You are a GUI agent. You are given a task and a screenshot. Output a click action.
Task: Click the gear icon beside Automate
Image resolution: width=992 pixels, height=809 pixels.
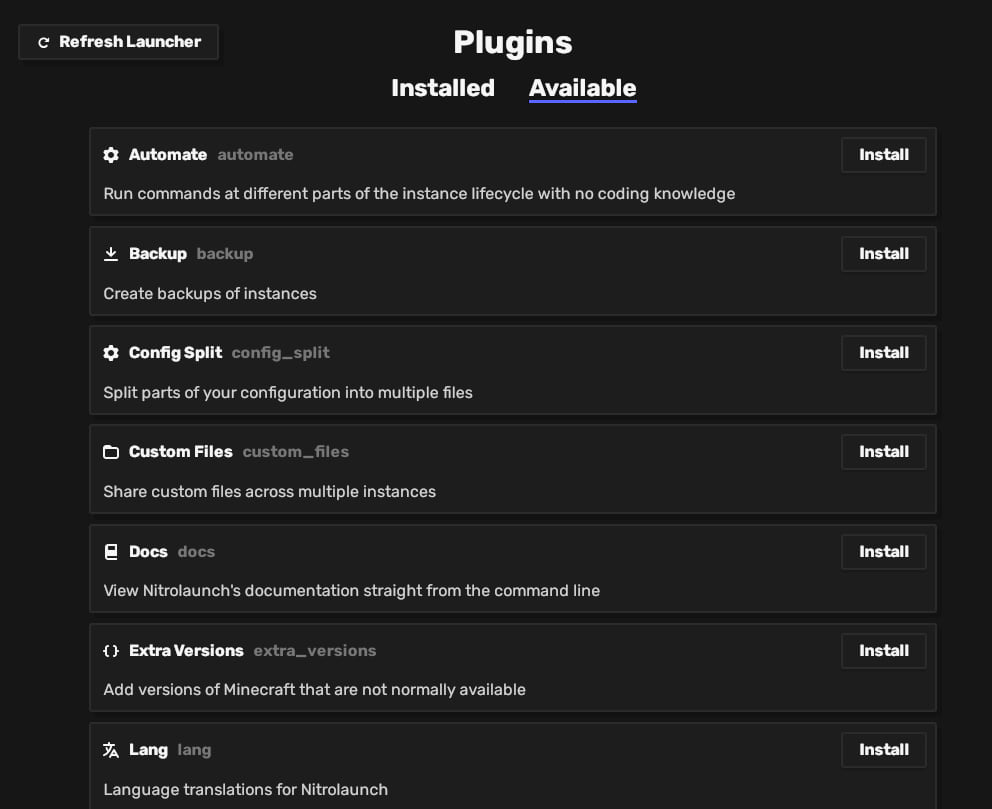tap(111, 155)
